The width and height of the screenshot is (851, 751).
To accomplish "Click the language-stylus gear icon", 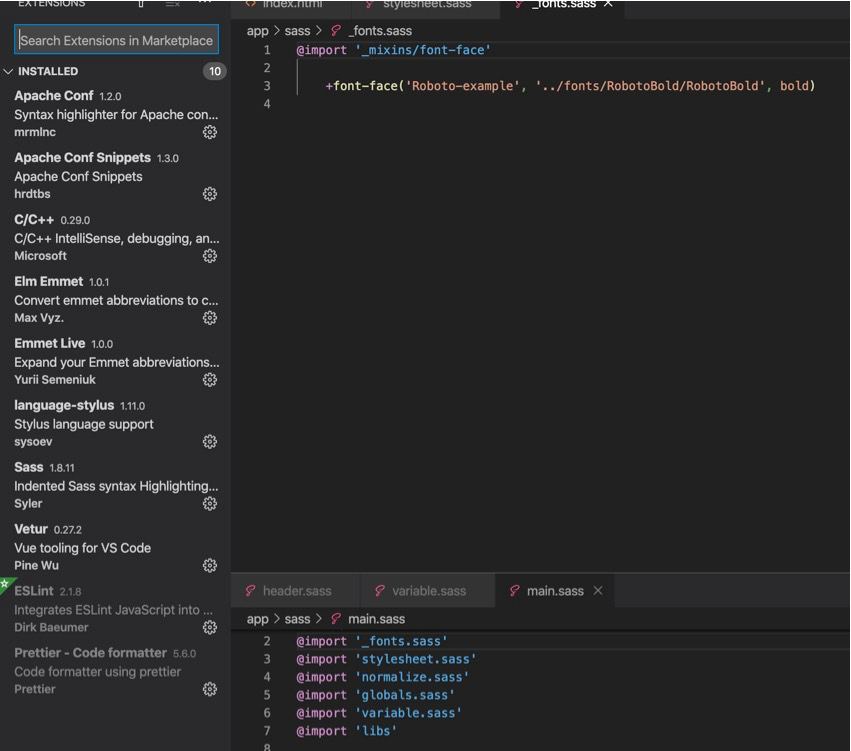I will (209, 442).
